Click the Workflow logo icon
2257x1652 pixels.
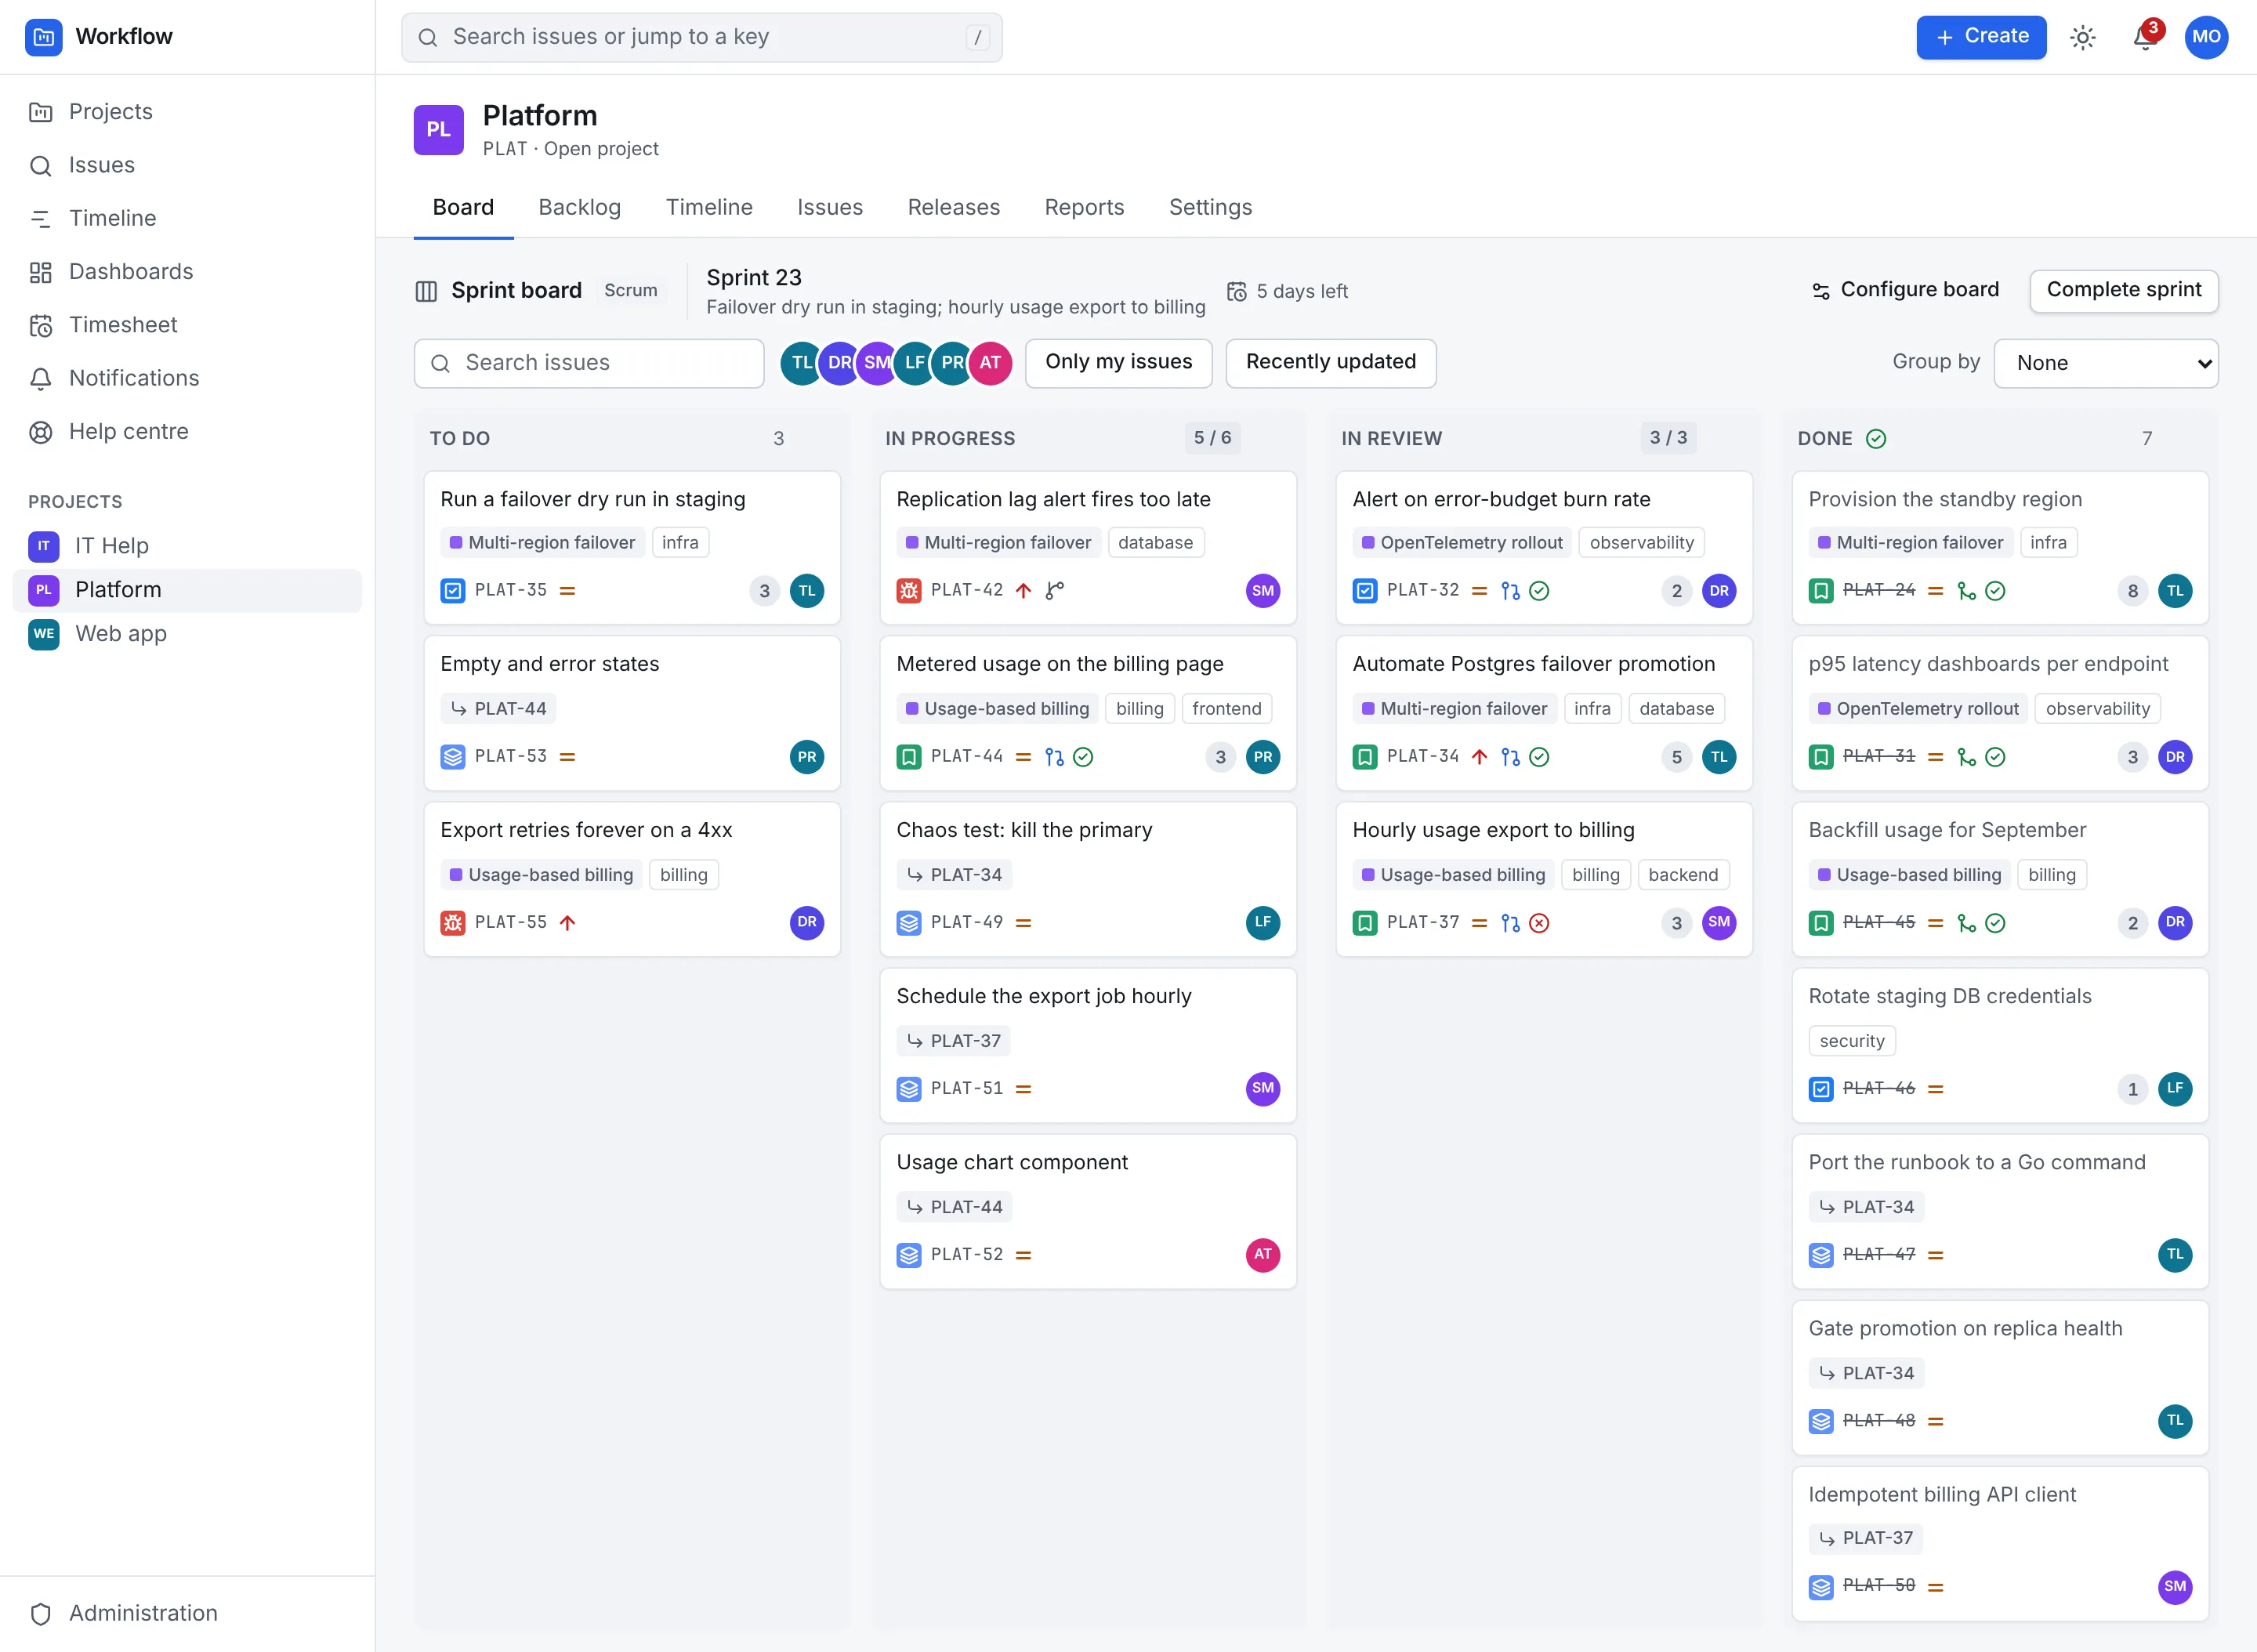[43, 37]
